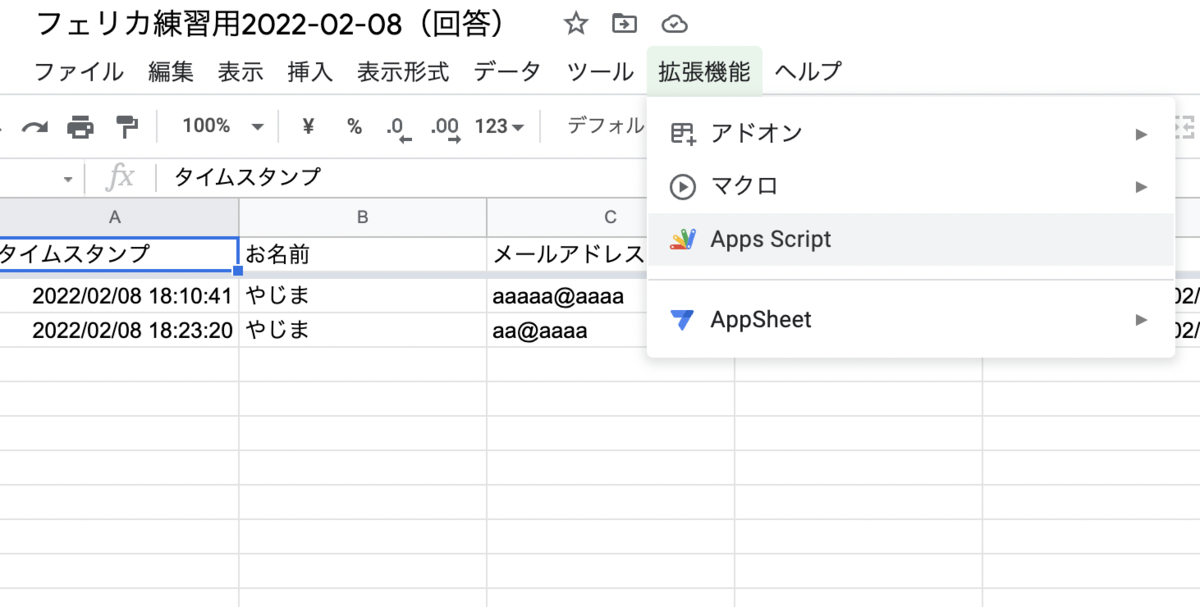The image size is (1200, 607).
Task: Click the redo arrow icon
Action: click(x=35, y=127)
